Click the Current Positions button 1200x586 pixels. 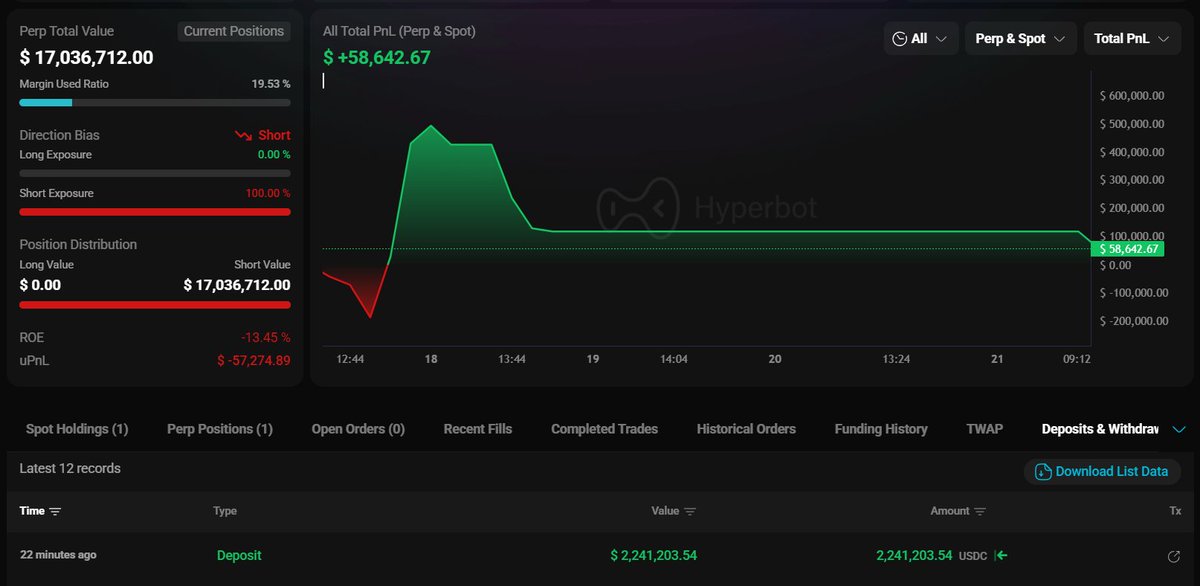tap(234, 31)
